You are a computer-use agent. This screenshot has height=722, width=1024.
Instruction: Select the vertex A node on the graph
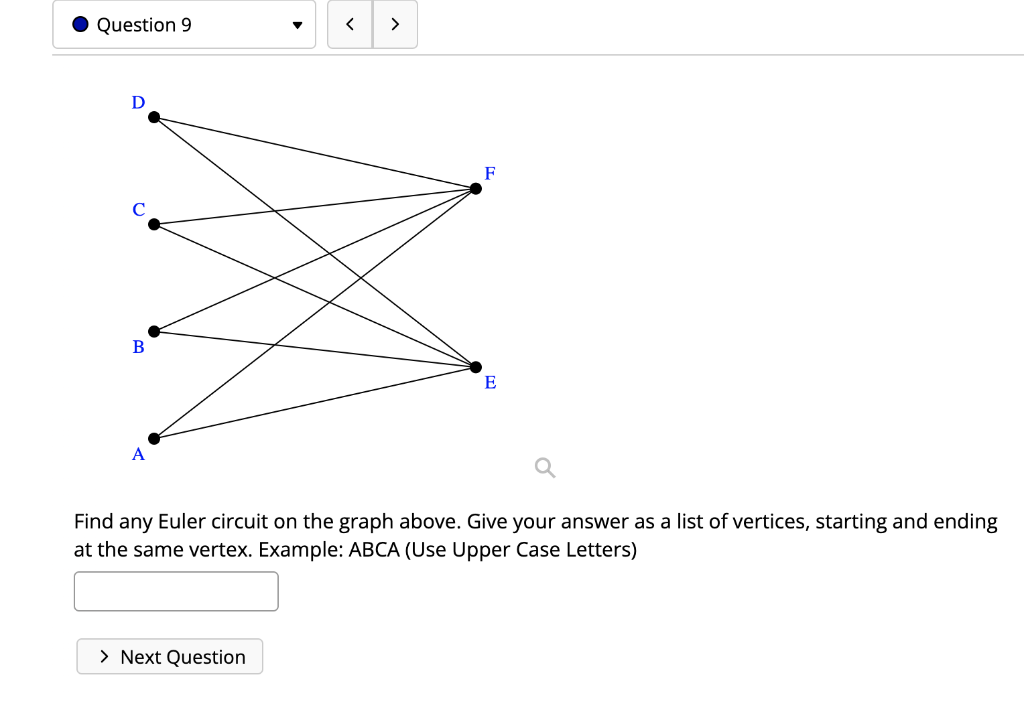[x=153, y=437]
